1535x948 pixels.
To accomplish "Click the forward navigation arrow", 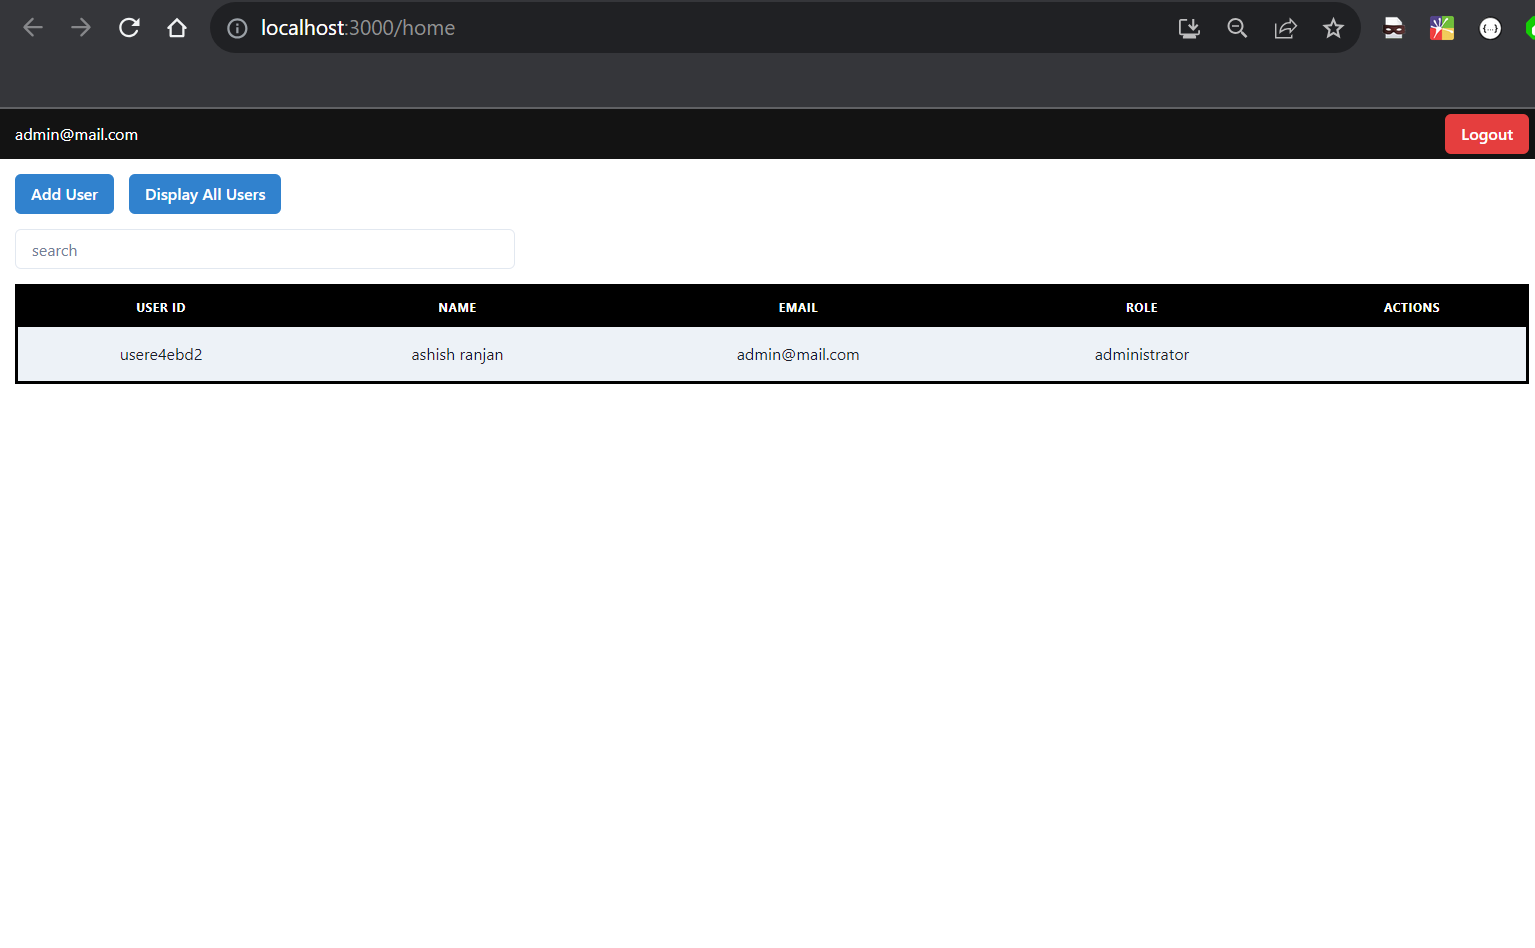I will 80,27.
